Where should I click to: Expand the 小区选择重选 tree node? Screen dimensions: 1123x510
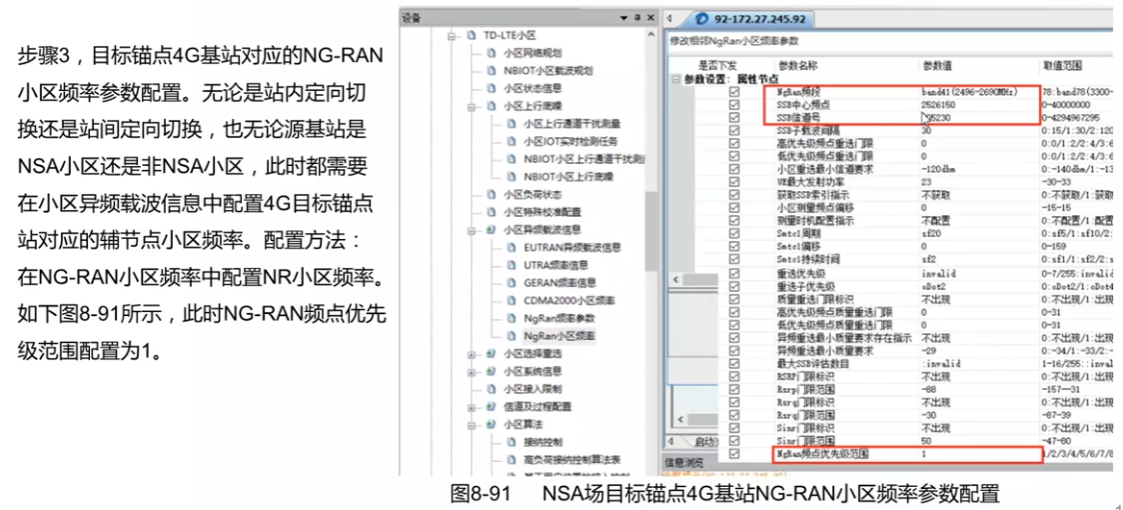[472, 353]
